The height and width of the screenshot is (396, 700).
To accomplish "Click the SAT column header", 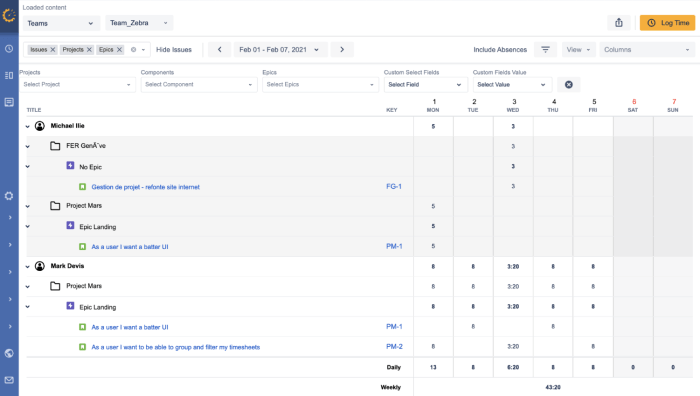I will (633, 105).
